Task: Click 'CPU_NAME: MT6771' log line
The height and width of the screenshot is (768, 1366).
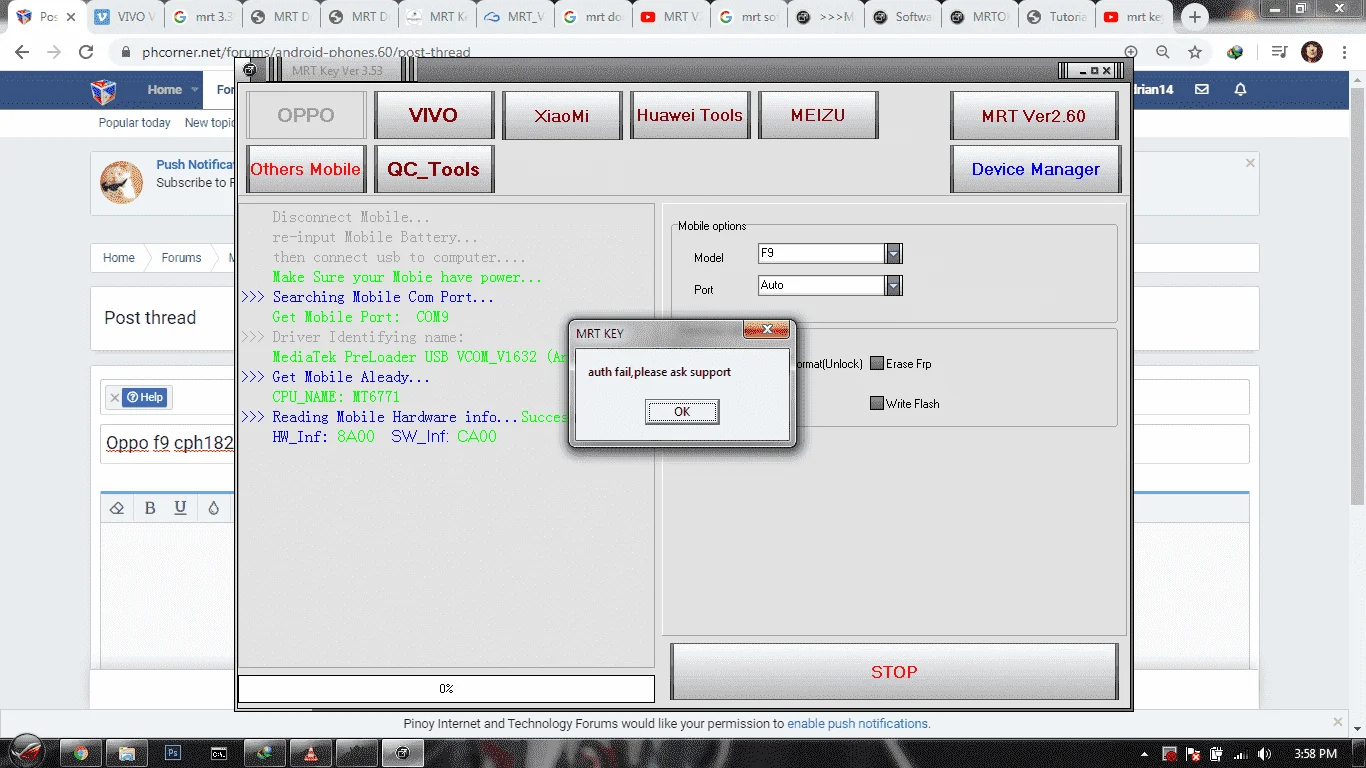Action: [336, 397]
